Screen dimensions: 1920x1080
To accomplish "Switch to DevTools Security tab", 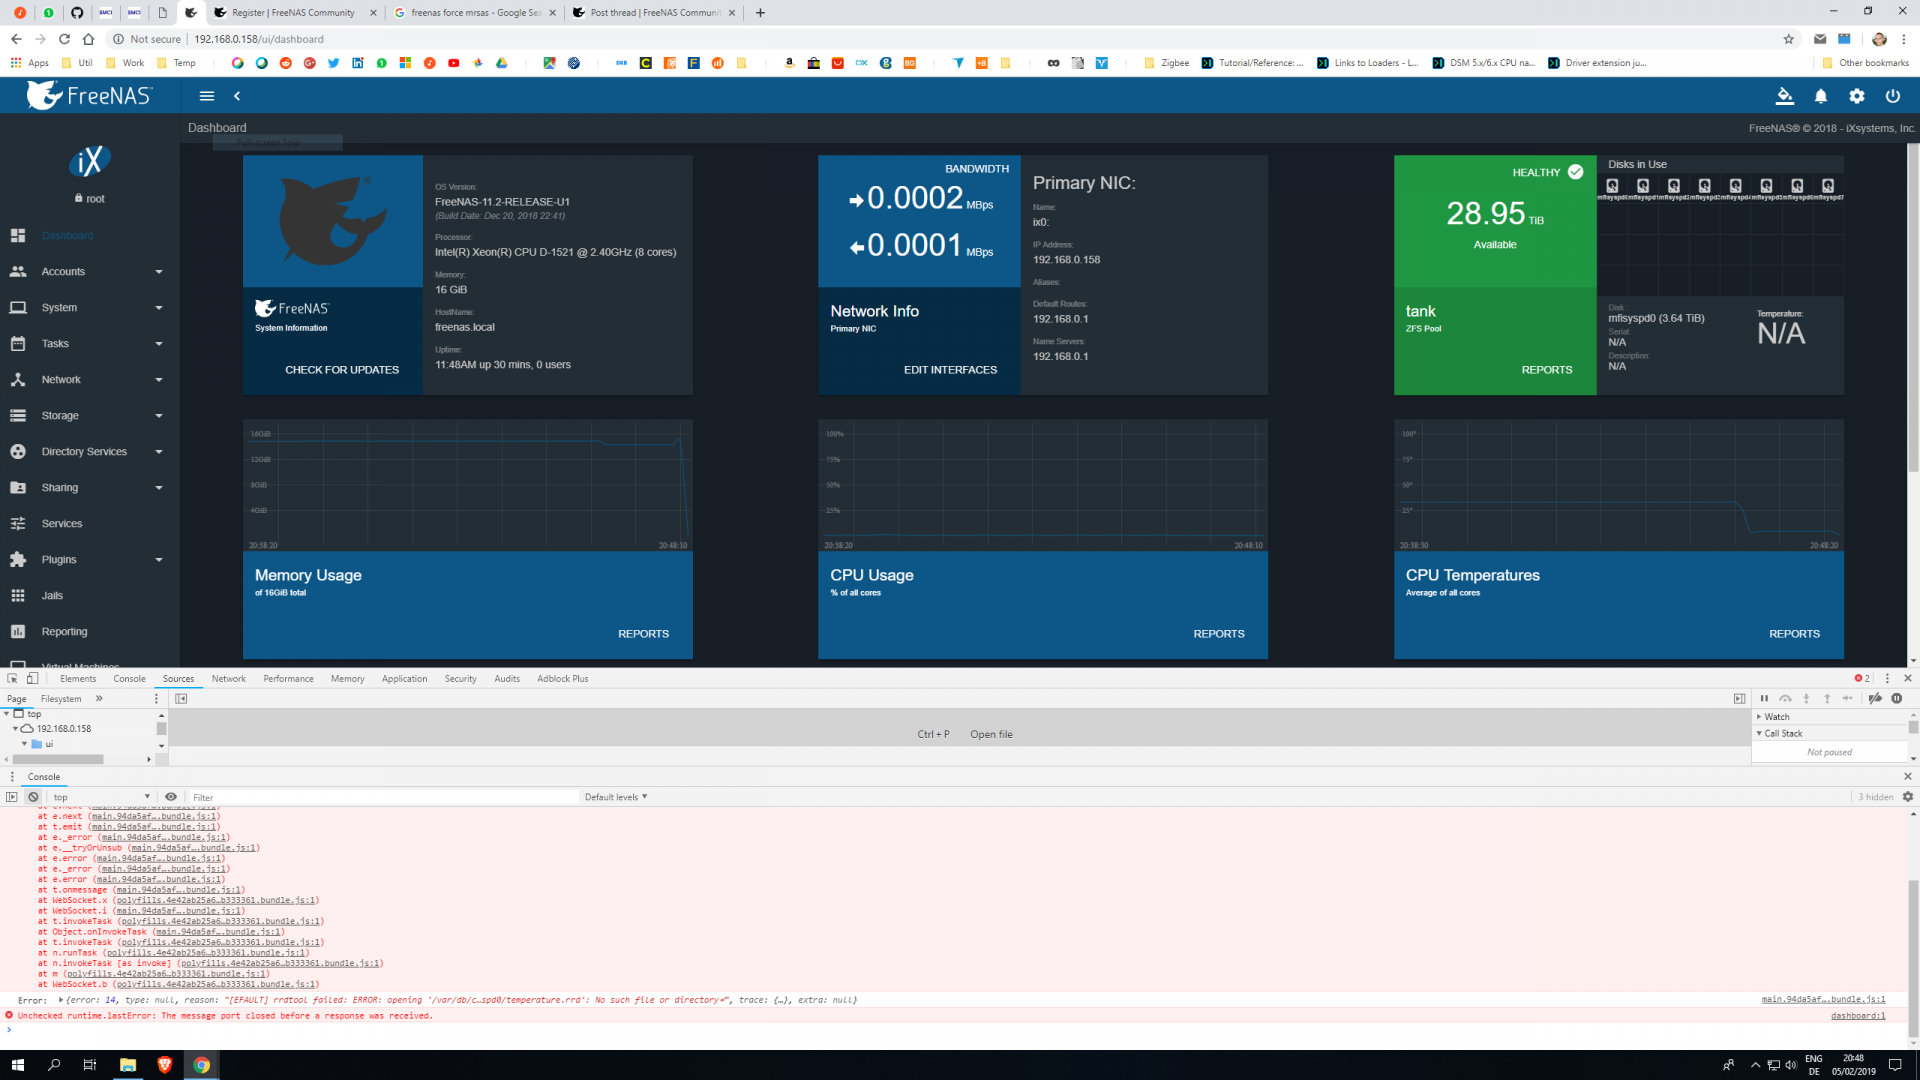I will [460, 679].
